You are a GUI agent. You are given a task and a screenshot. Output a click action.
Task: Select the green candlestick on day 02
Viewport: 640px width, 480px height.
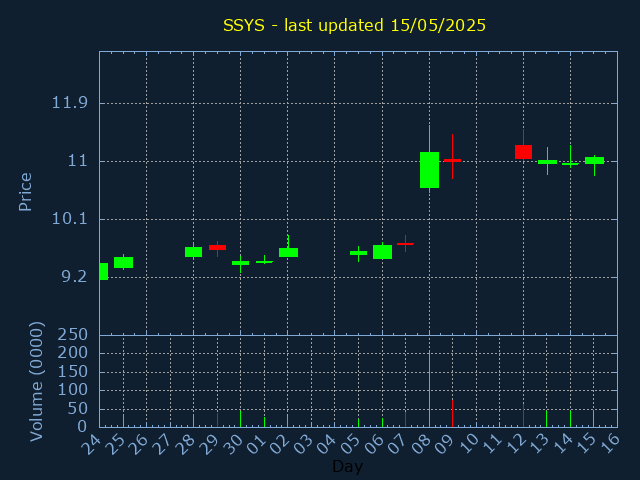pos(288,252)
